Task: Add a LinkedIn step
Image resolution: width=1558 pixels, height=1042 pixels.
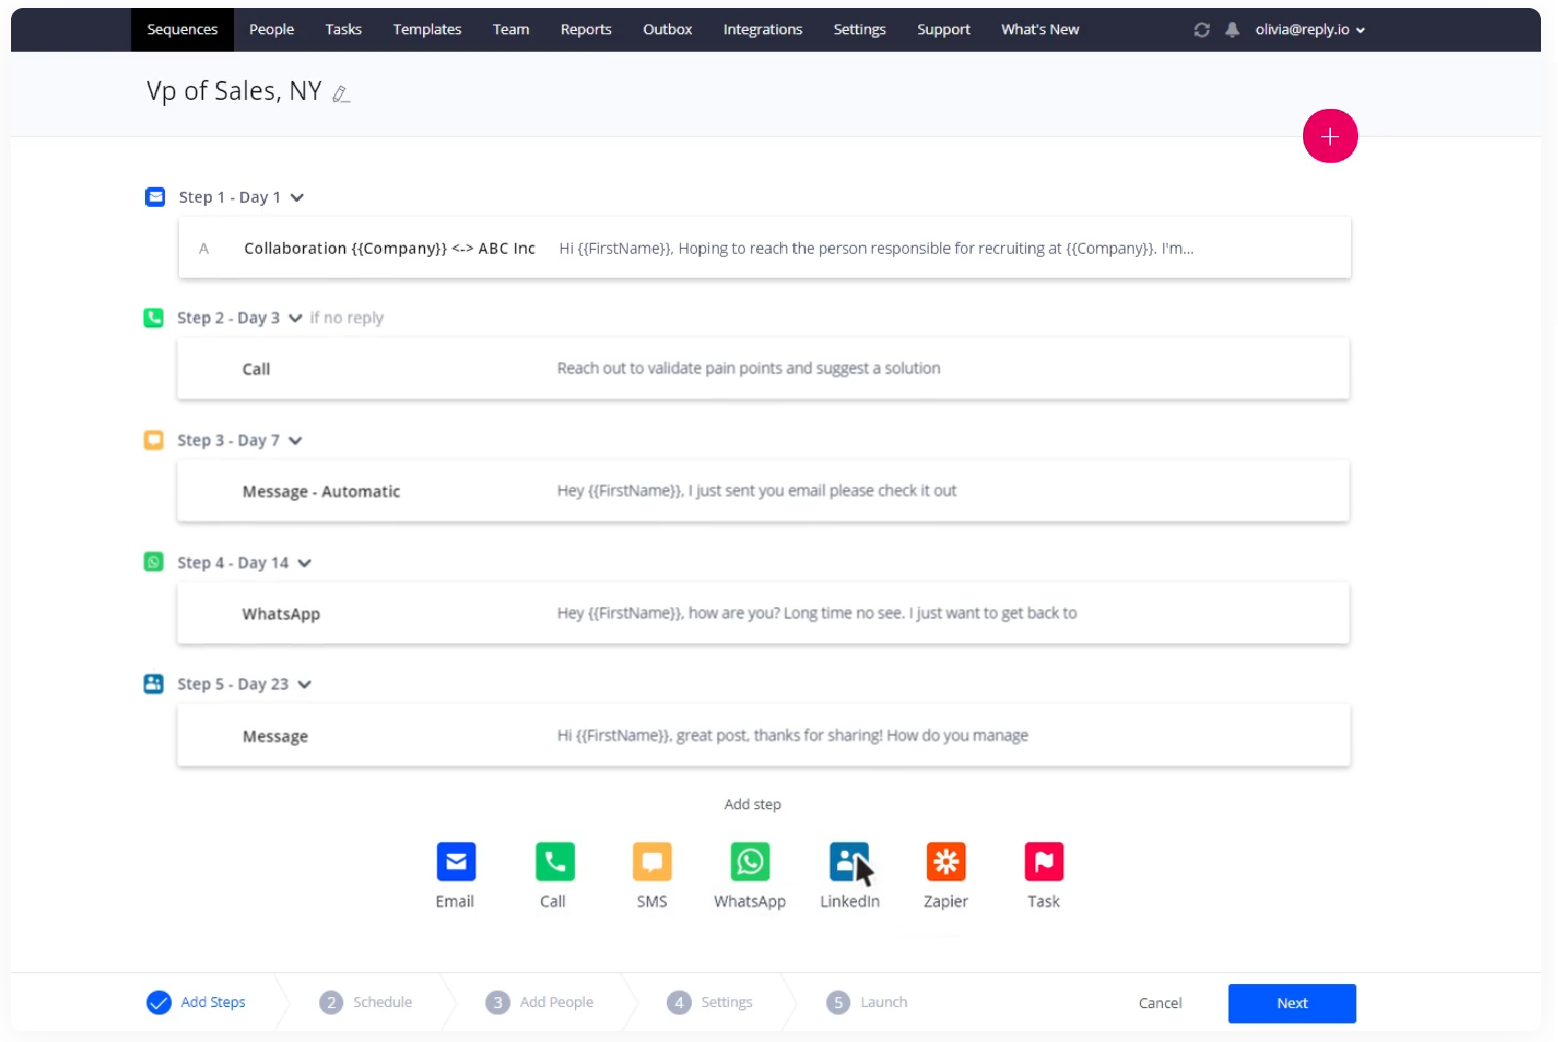Action: tap(848, 862)
